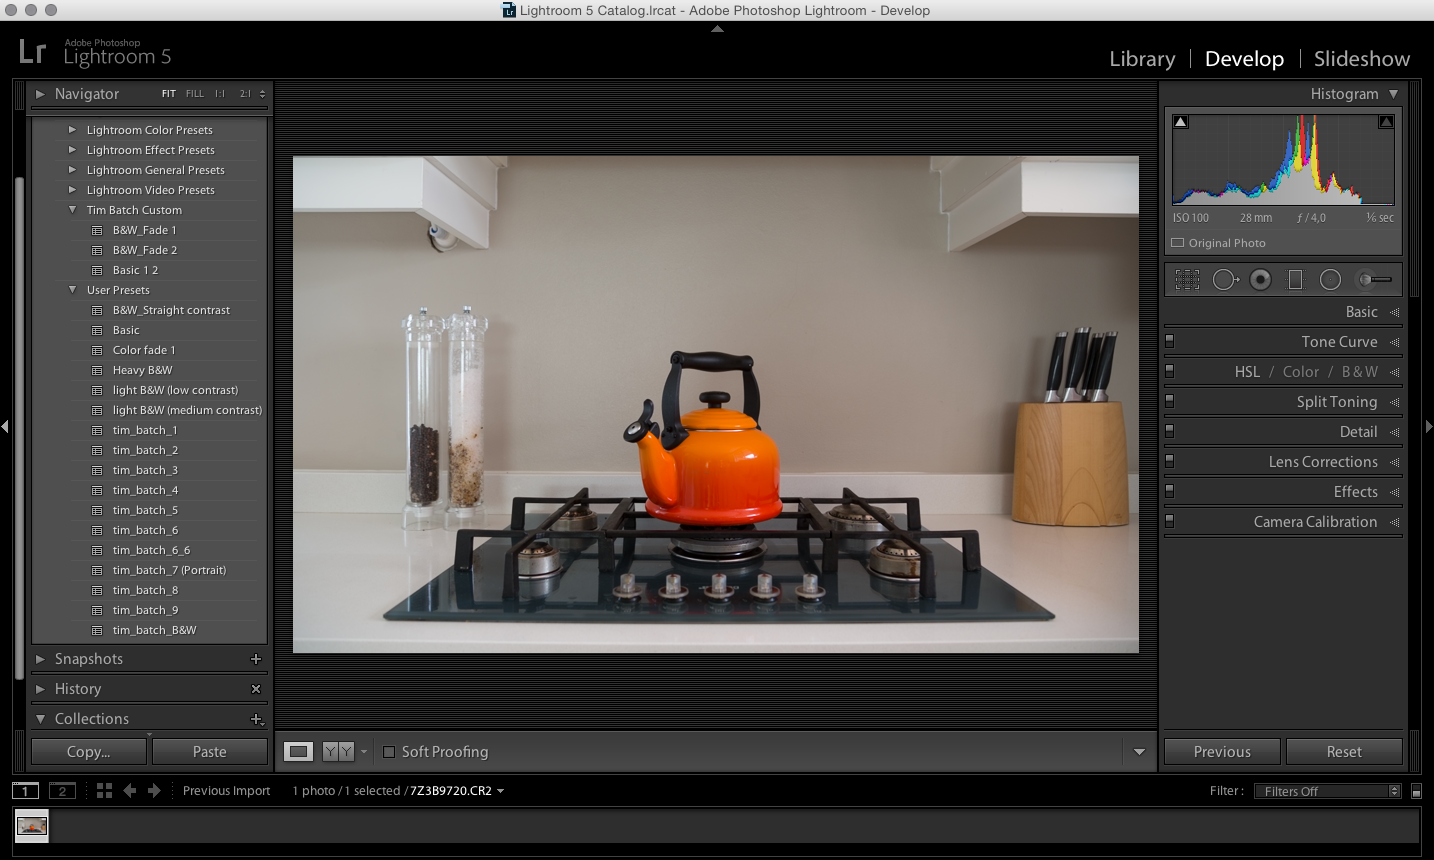Click the Paste settings button
1434x860 pixels.
210,752
